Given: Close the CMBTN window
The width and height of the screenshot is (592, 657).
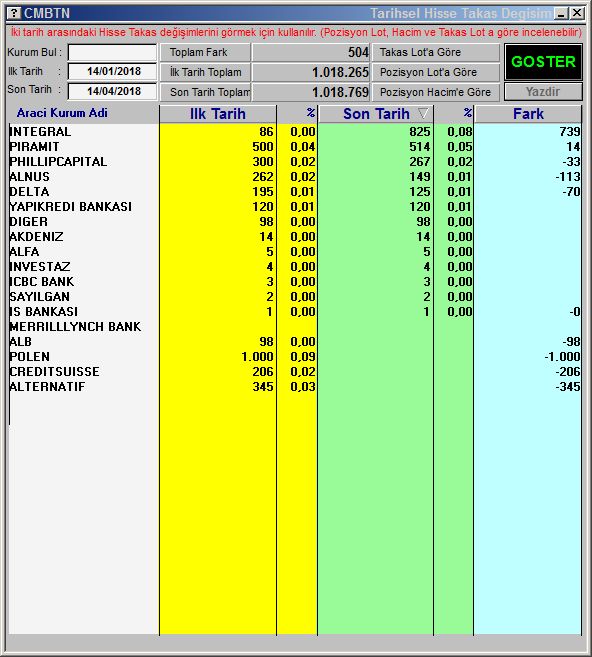Looking at the screenshot, I should tap(577, 13).
